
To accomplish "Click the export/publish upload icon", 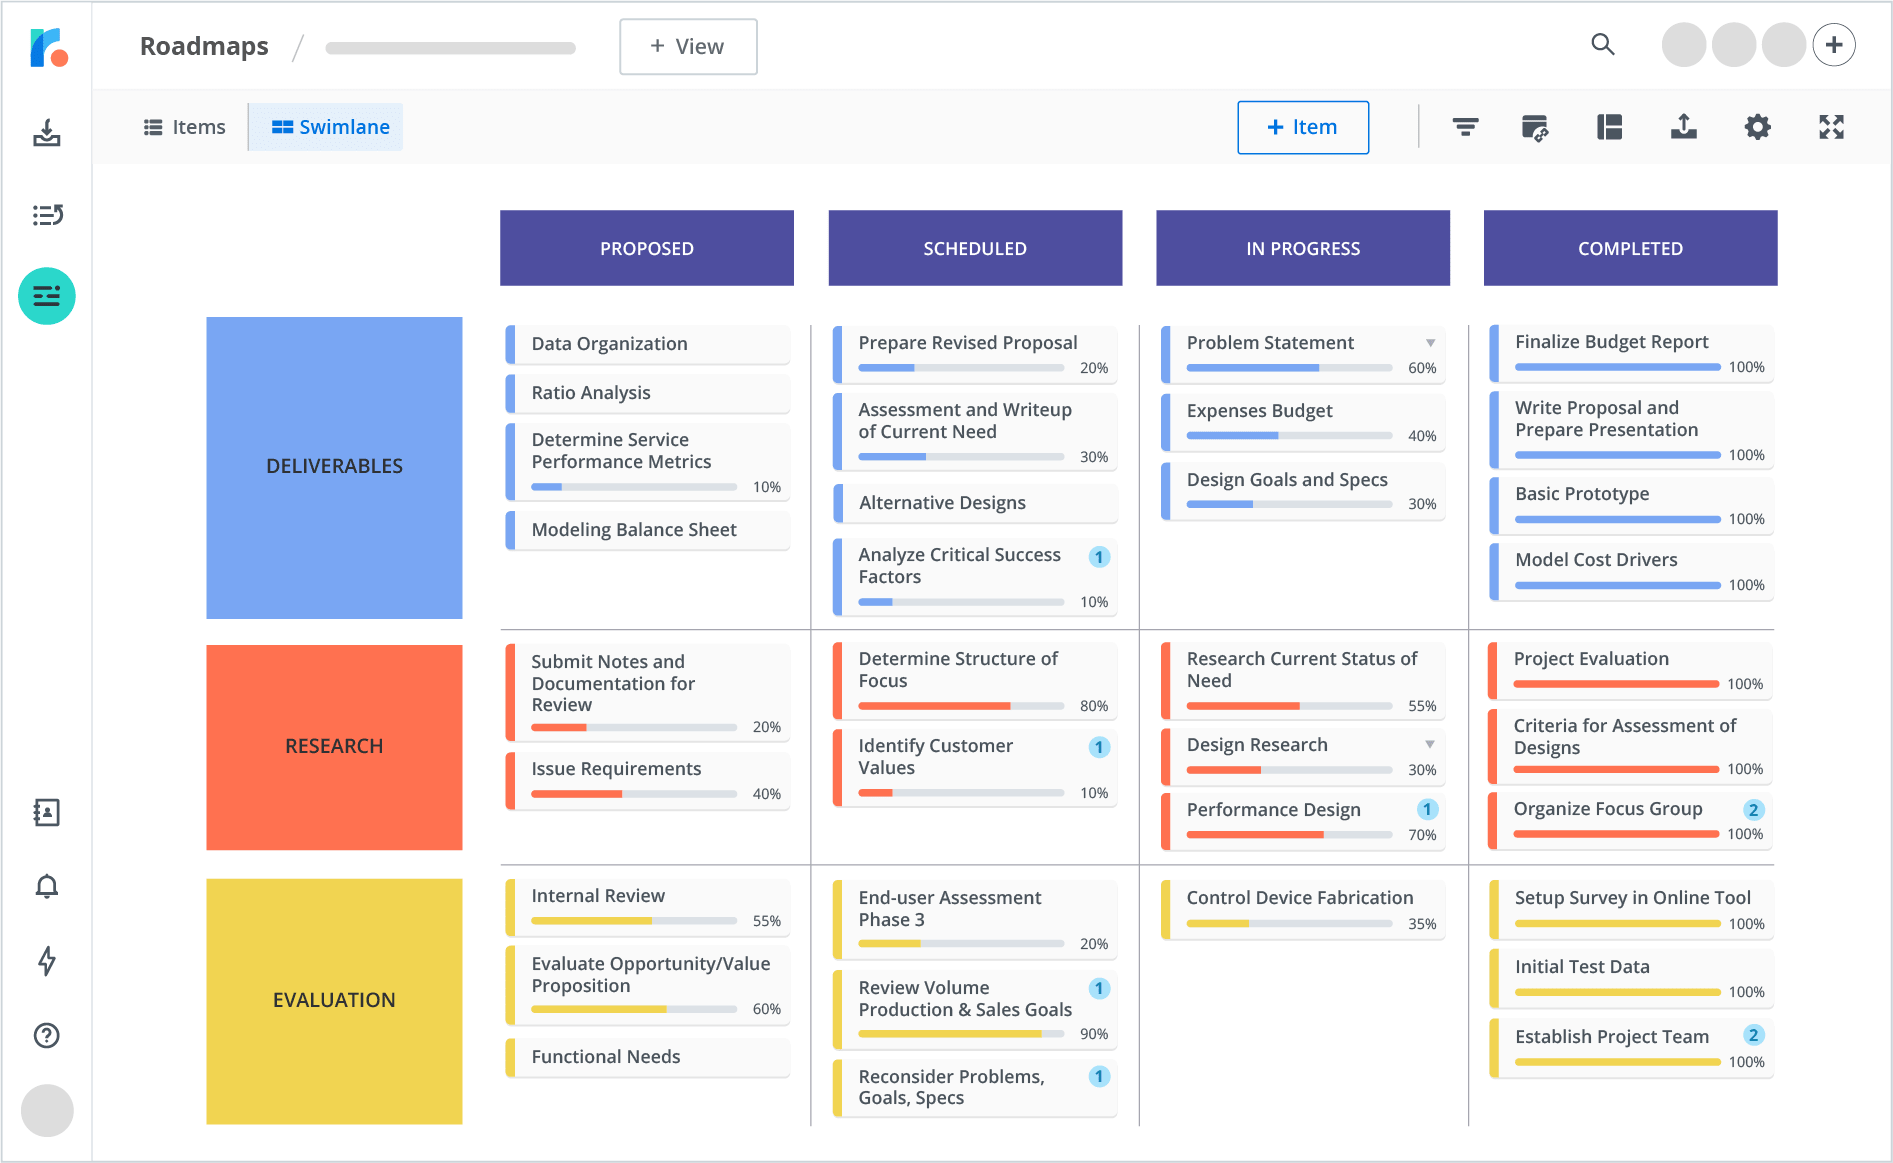I will point(1683,127).
